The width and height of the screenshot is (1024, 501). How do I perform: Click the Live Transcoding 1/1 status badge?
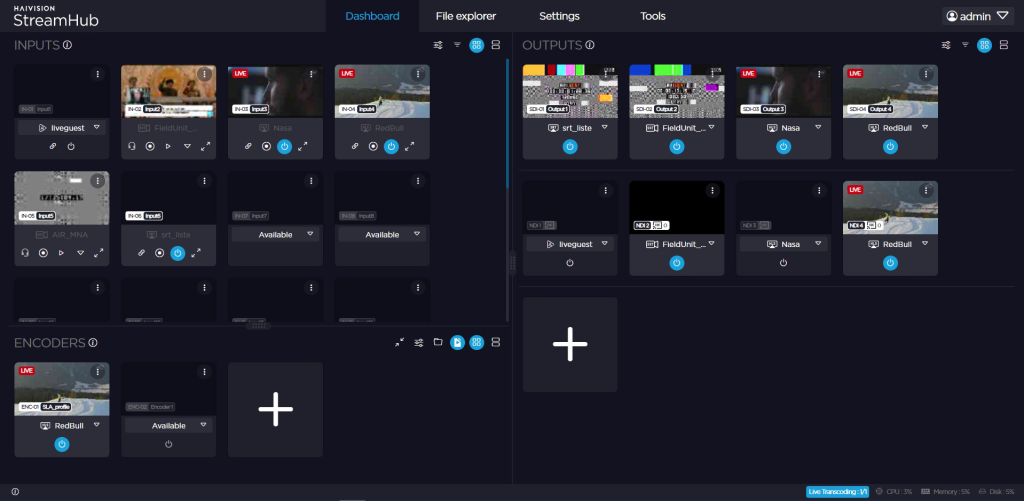pyautogui.click(x=836, y=492)
